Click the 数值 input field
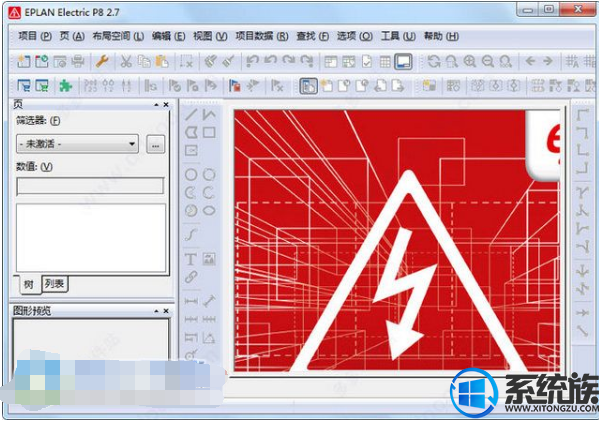The image size is (599, 421). click(x=90, y=186)
